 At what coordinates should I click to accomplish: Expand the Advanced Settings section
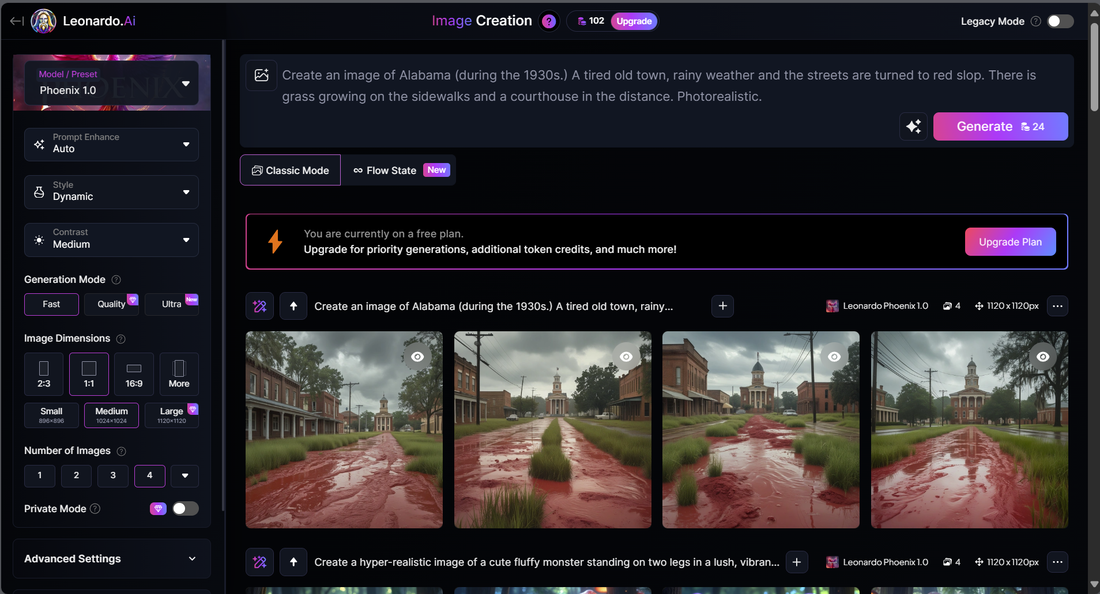(112, 559)
